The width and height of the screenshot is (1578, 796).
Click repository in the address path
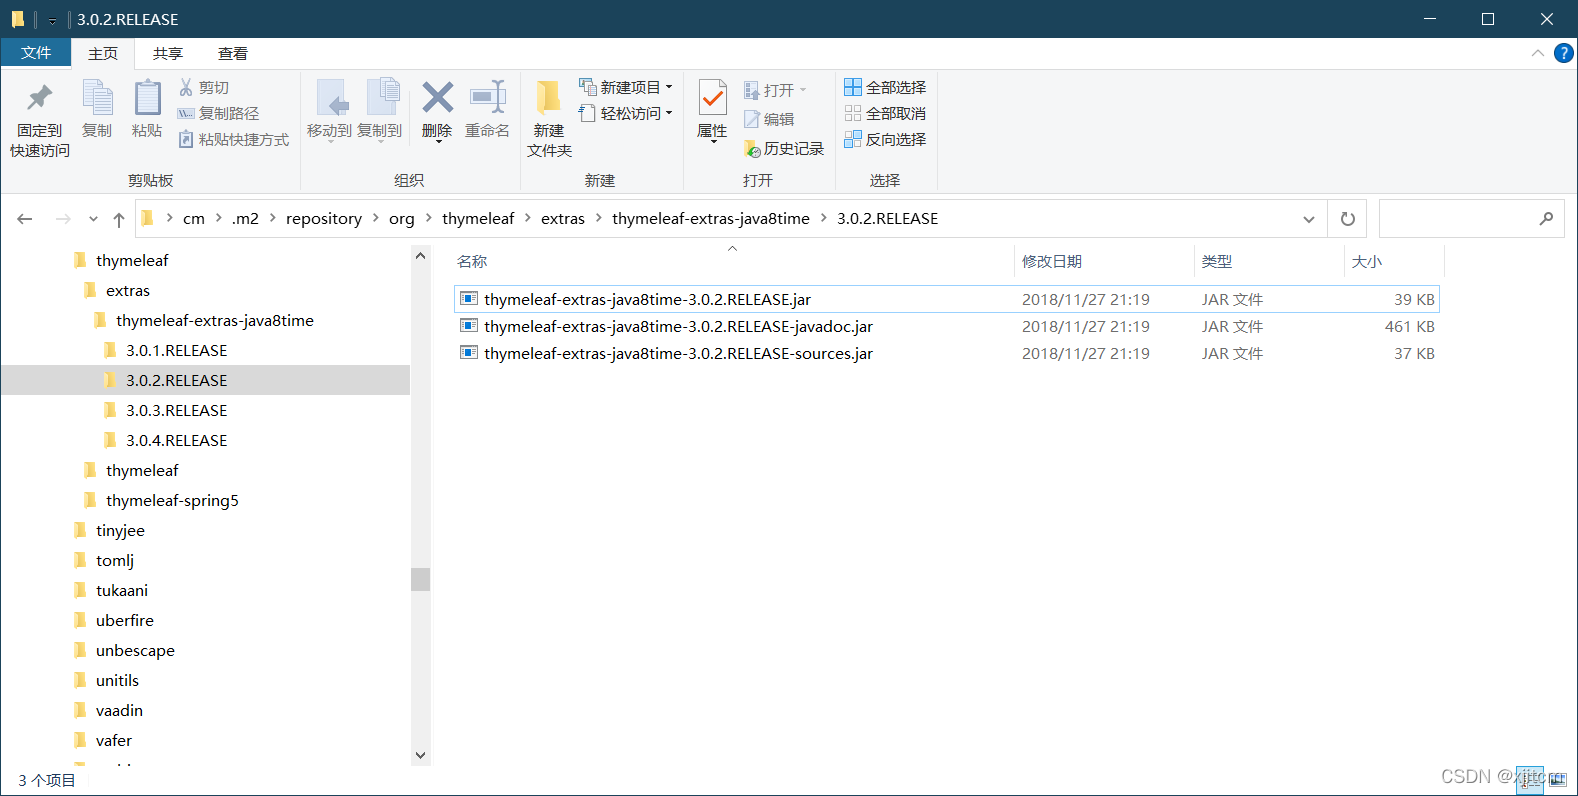coord(324,218)
